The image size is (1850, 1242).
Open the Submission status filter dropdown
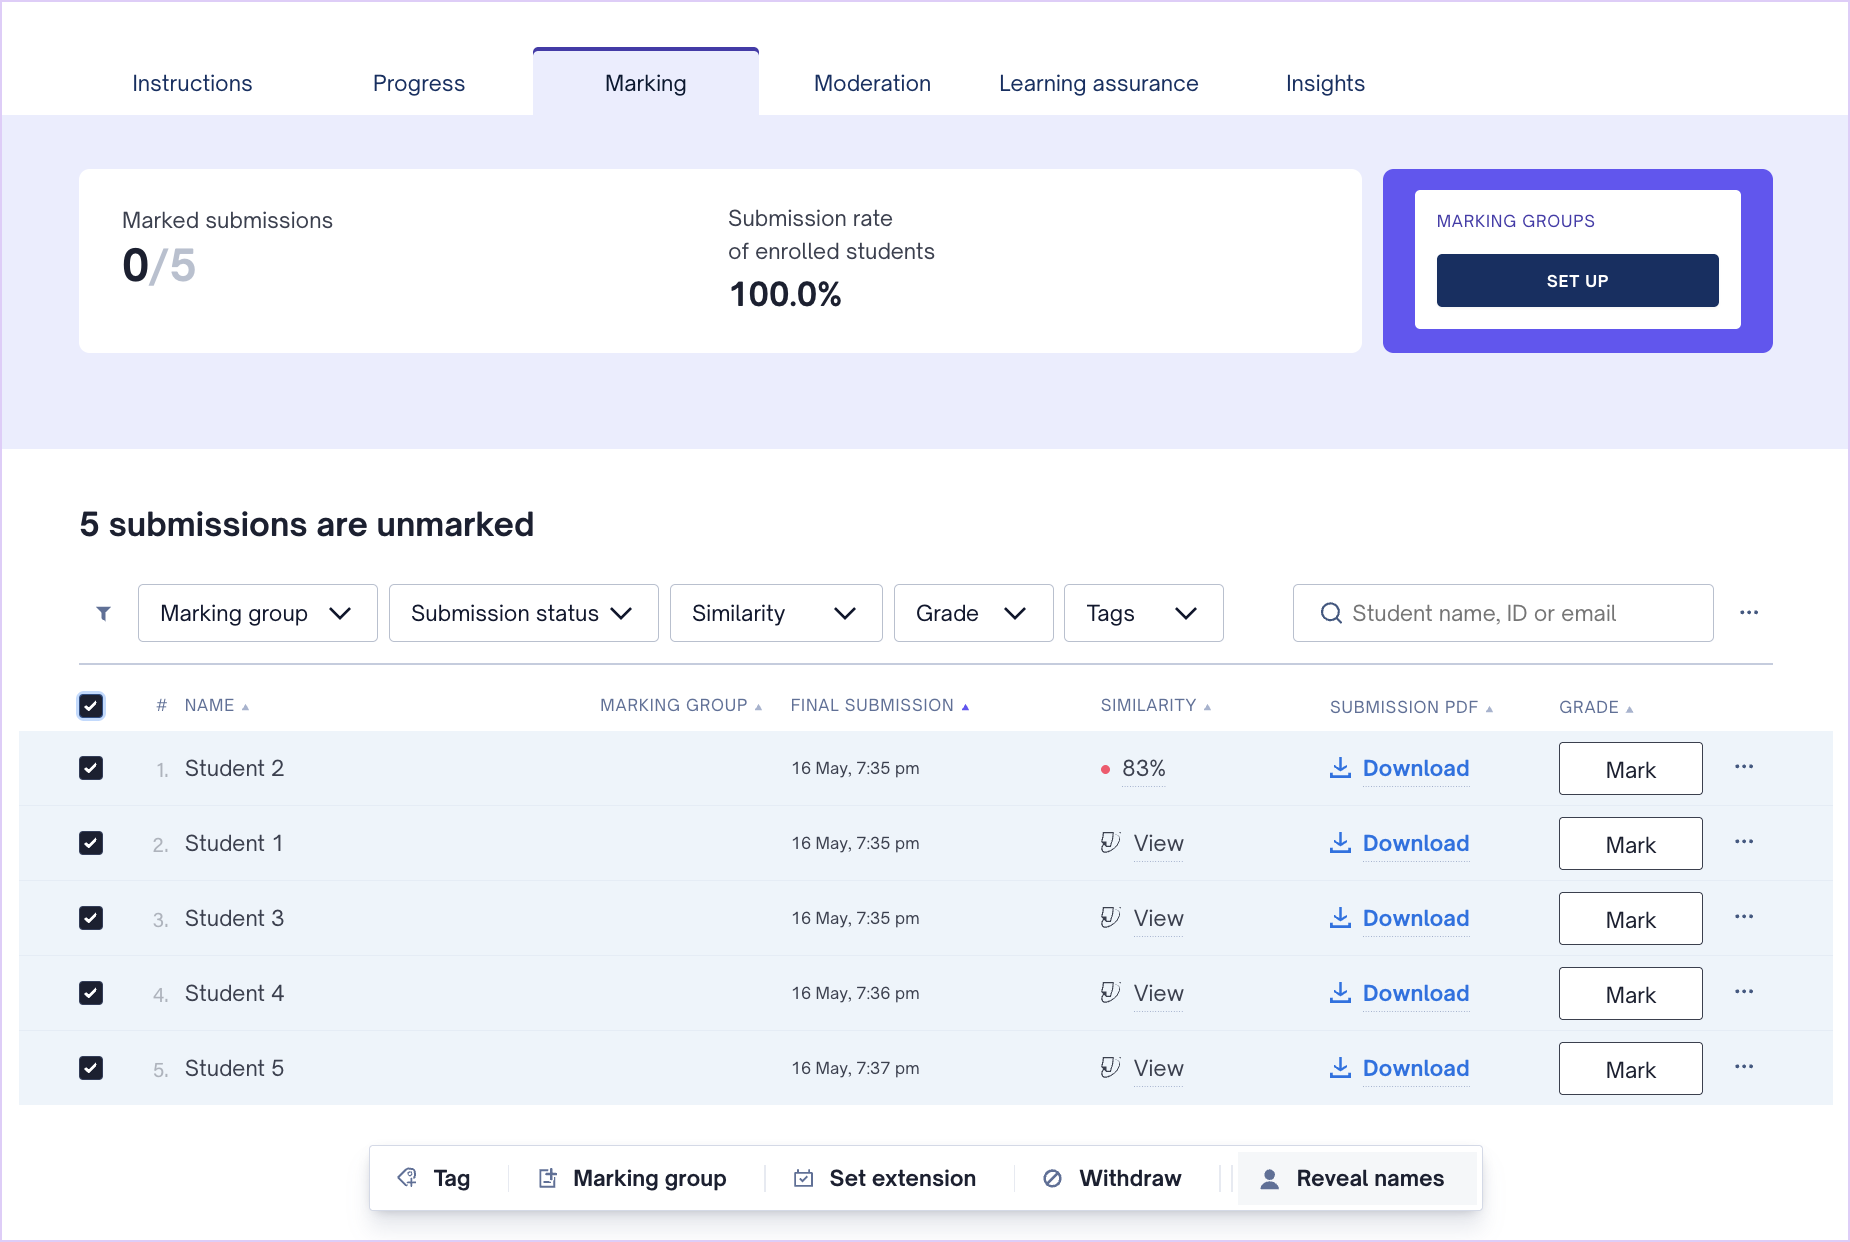point(524,613)
